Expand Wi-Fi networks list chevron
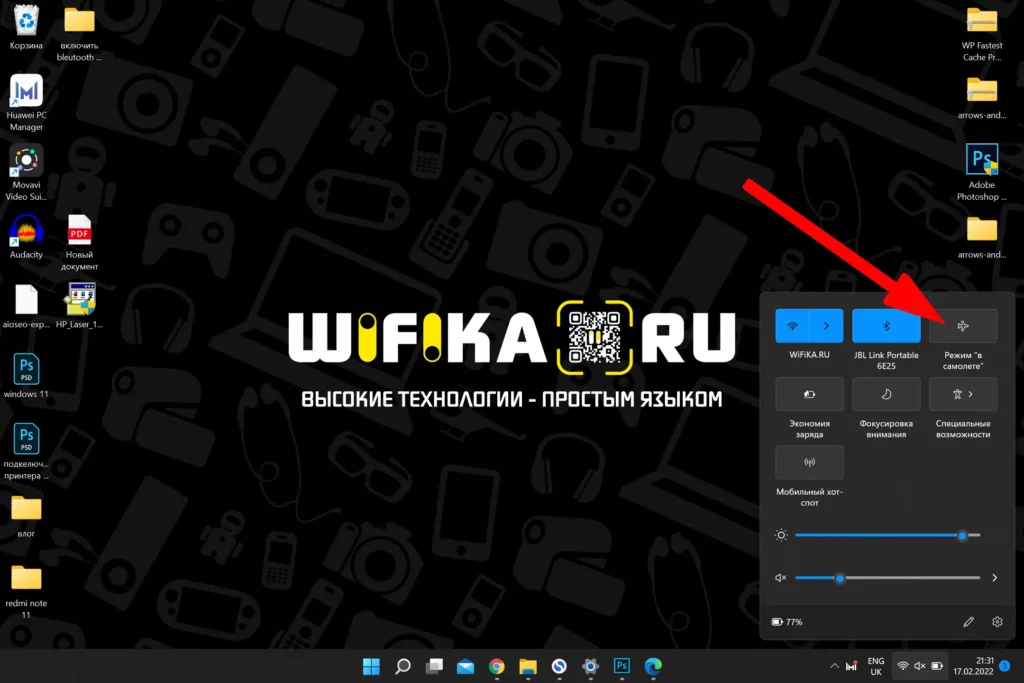Viewport: 1024px width, 683px height. click(x=827, y=326)
